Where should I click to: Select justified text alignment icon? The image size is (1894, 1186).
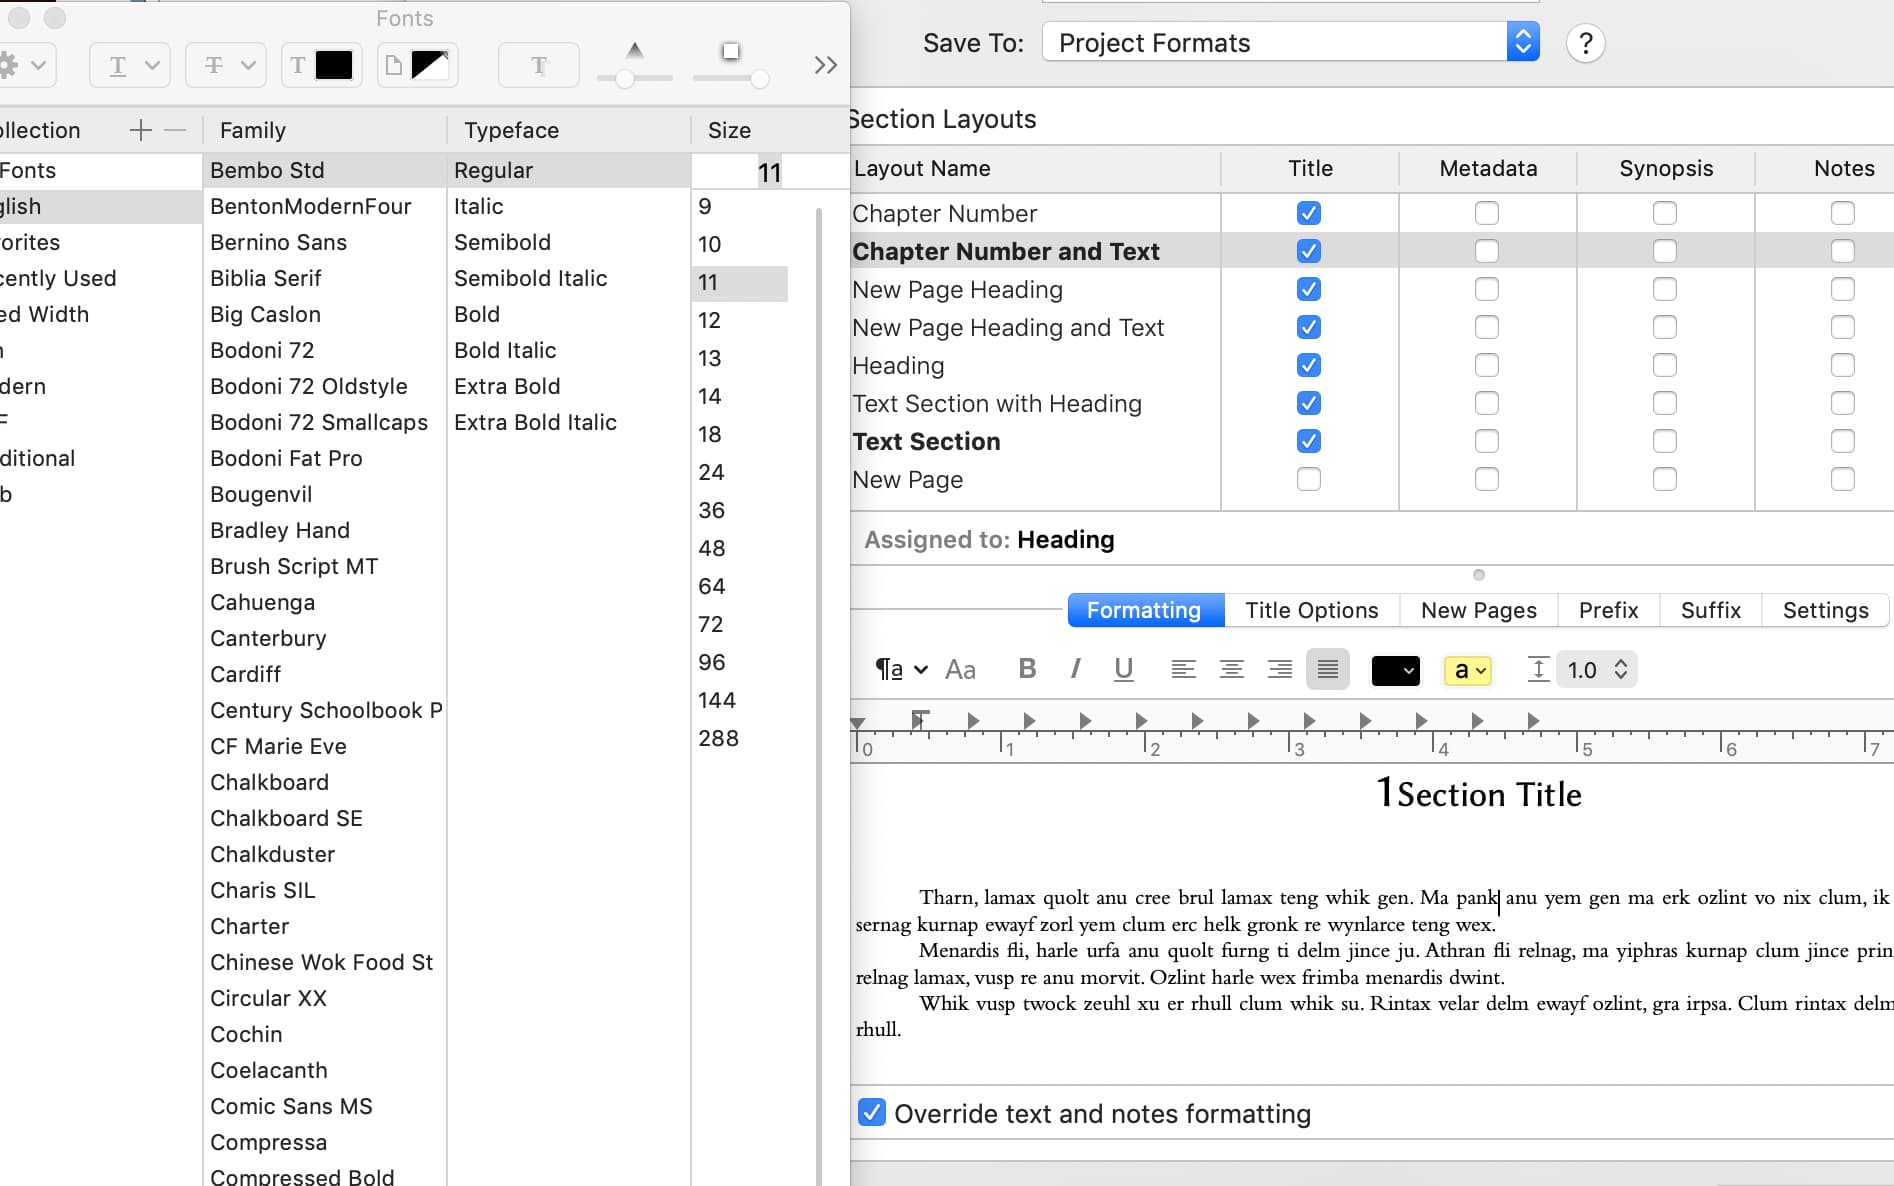[x=1327, y=669]
